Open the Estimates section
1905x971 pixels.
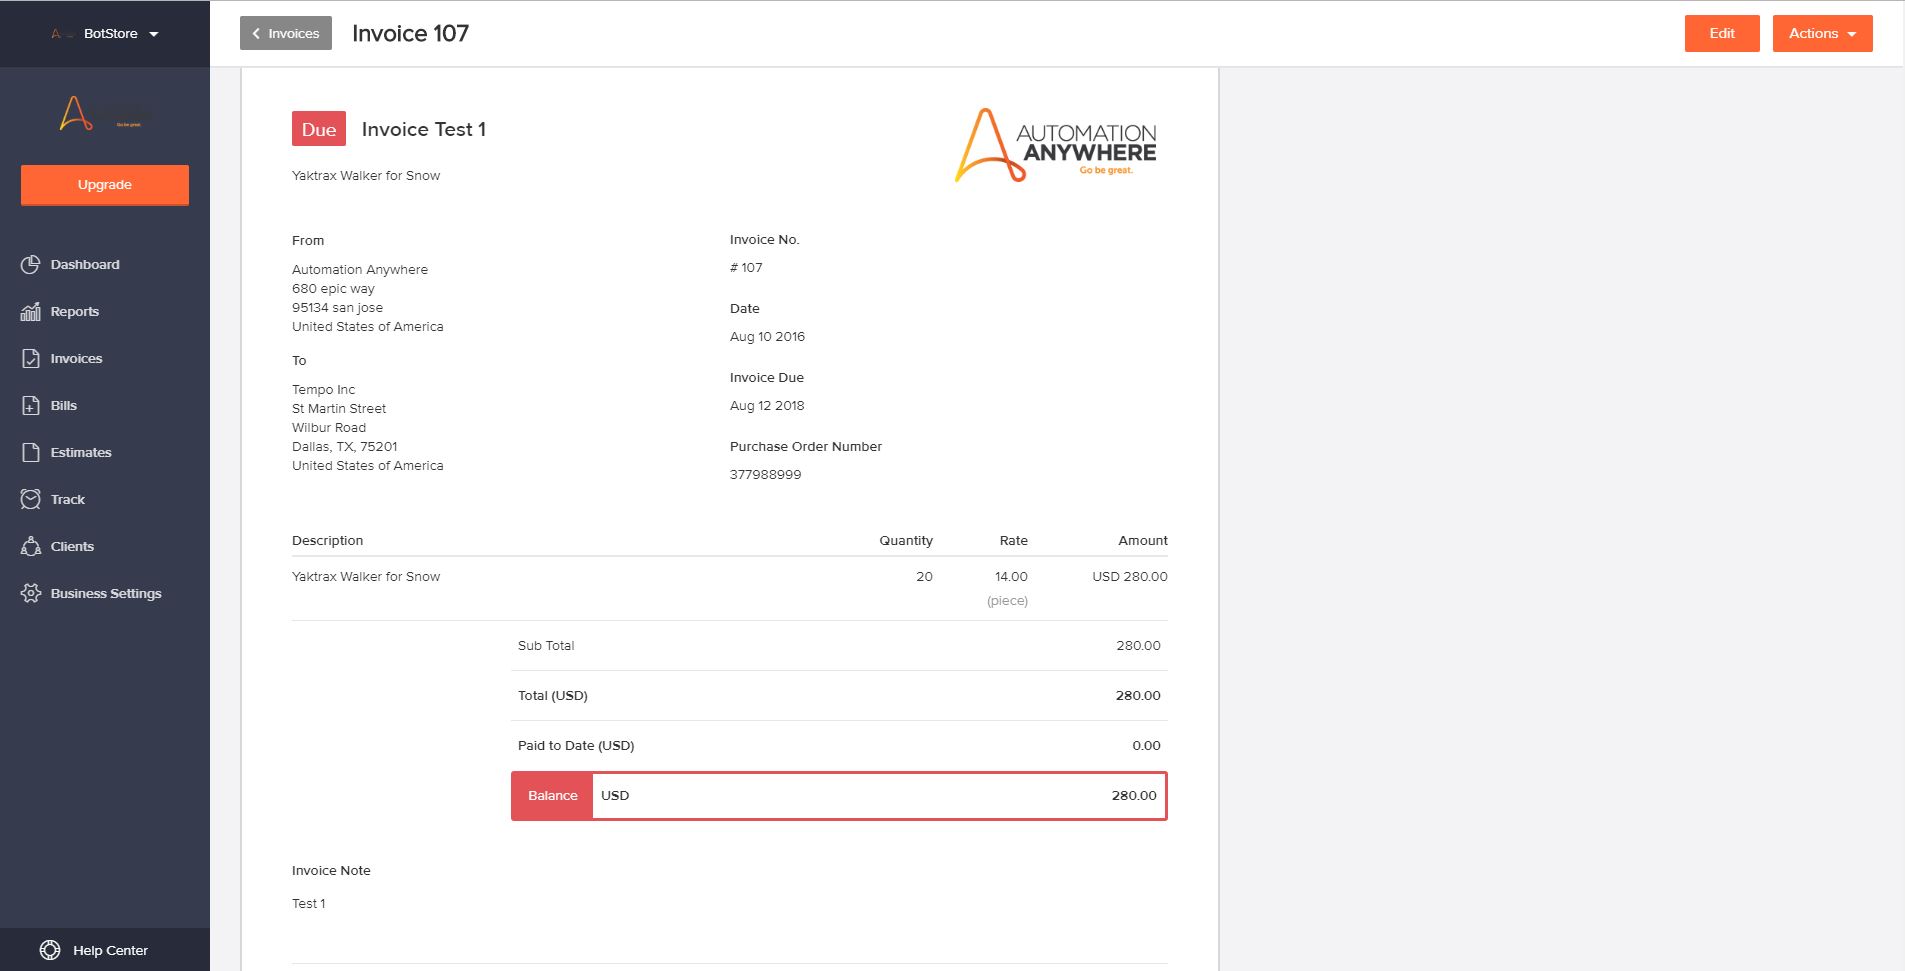[81, 453]
